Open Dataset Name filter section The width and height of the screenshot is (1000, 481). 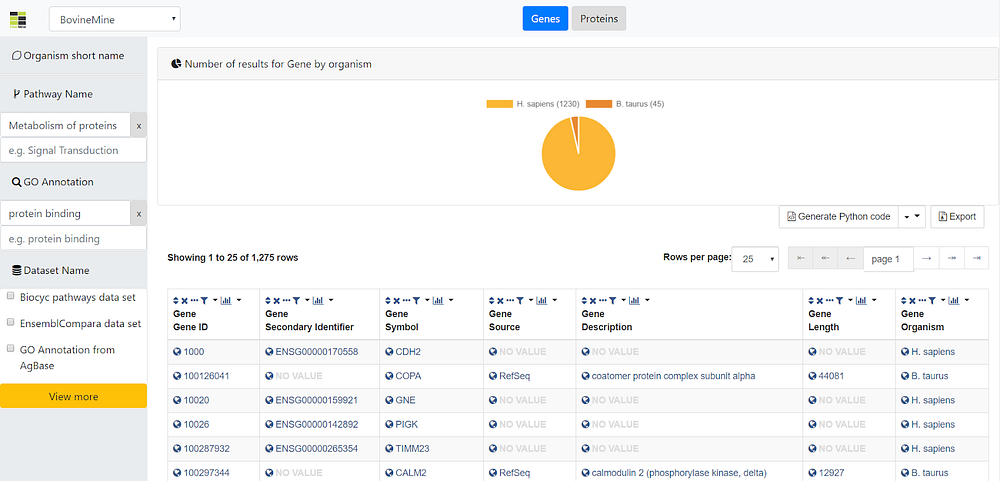pyautogui.click(x=73, y=270)
